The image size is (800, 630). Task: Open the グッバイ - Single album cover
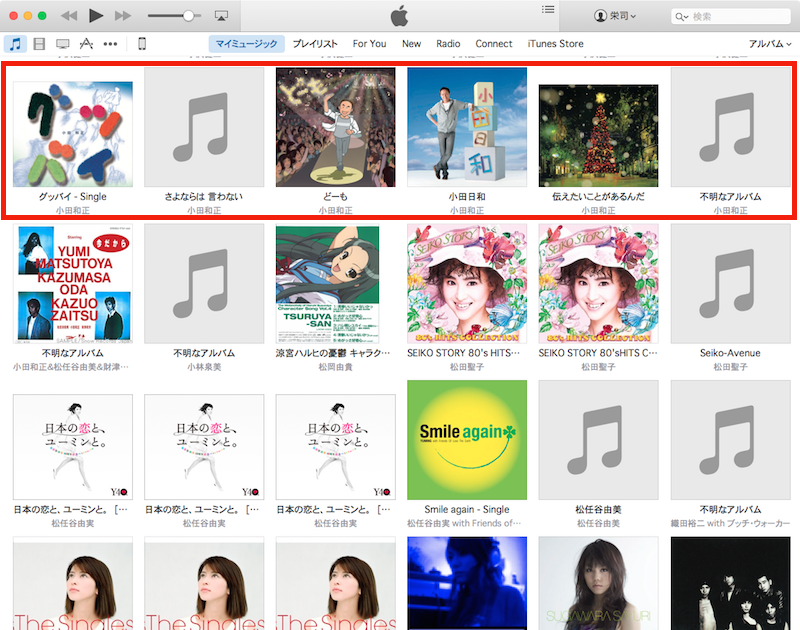coord(73,134)
